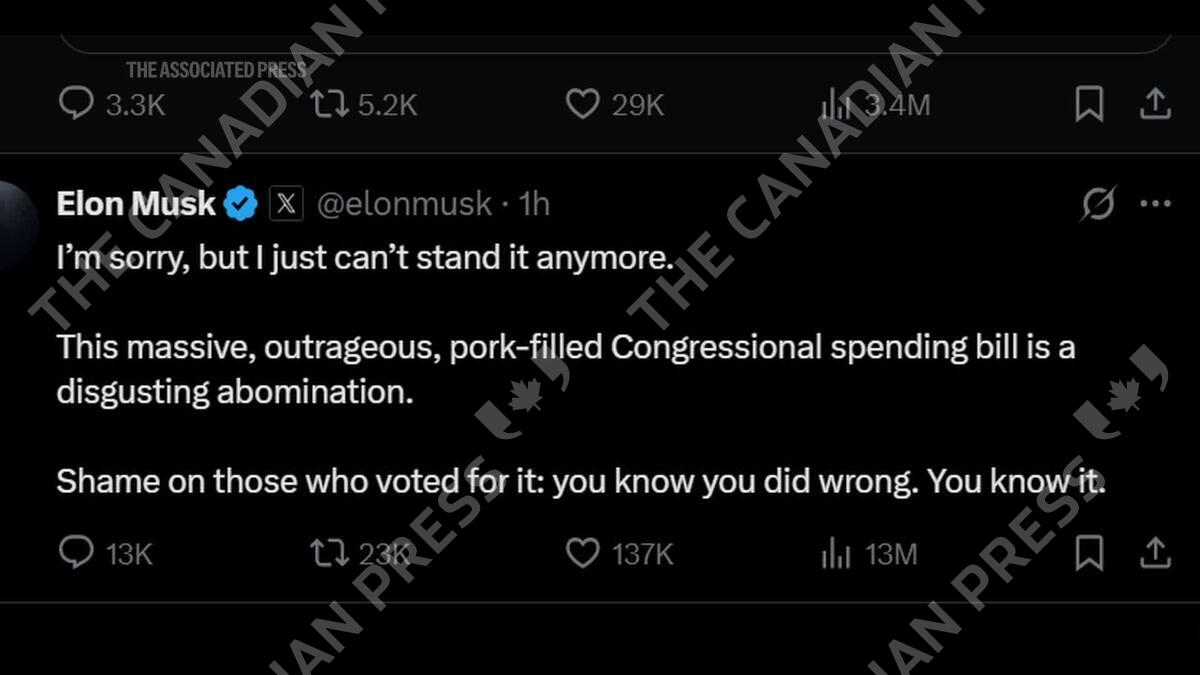
Task: Reply to the top post with 3.3K replies
Action: pos(77,104)
